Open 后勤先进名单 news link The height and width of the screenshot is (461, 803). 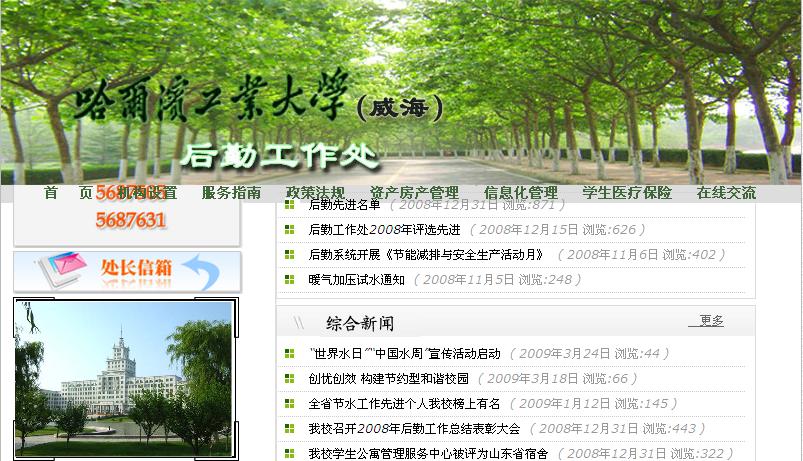(345, 205)
